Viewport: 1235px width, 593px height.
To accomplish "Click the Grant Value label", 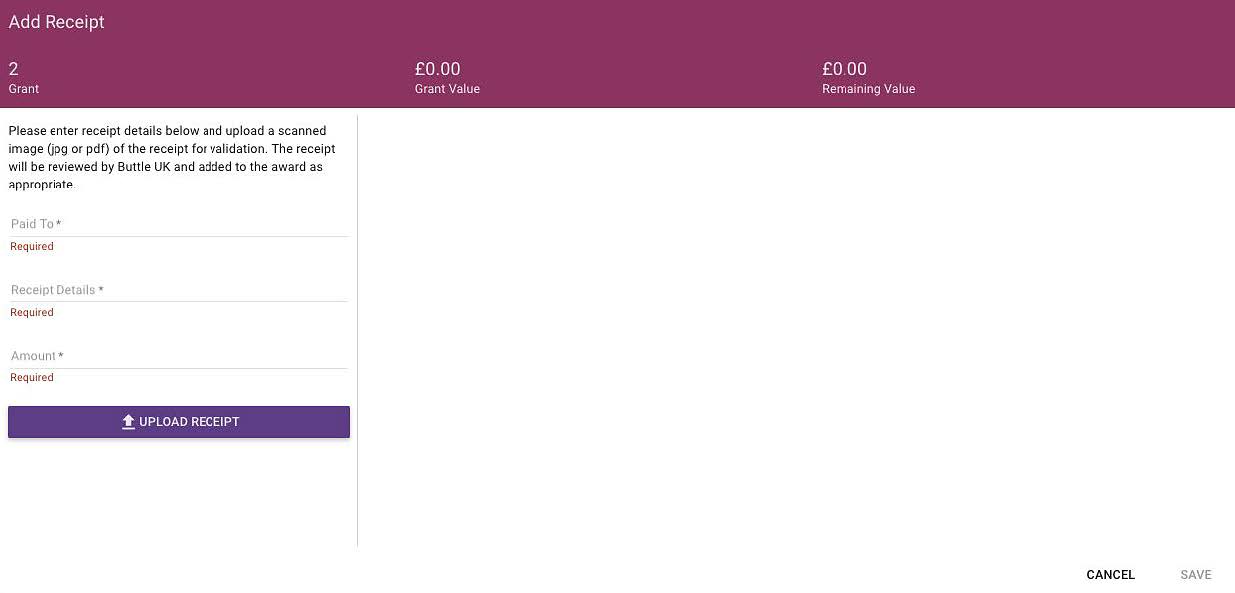I will click(447, 89).
